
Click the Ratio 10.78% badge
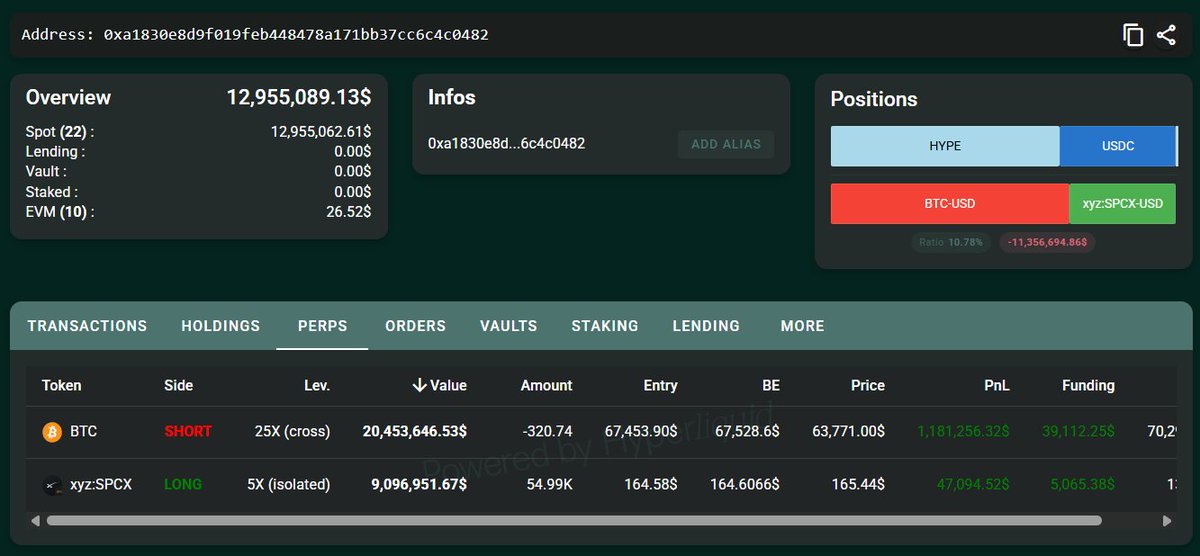pos(951,242)
